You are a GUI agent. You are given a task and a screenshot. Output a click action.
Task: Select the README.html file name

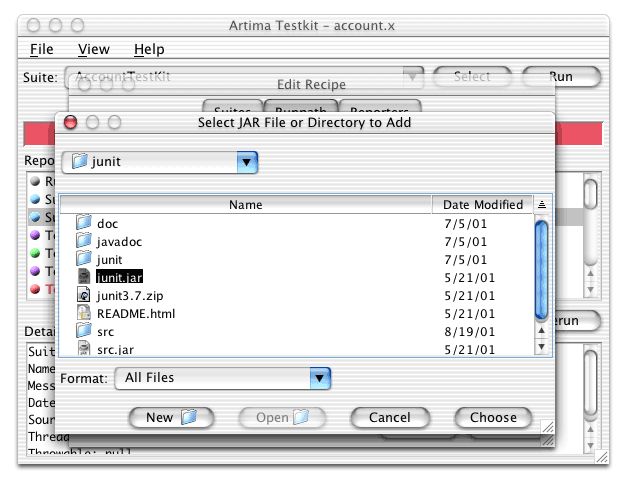136,314
